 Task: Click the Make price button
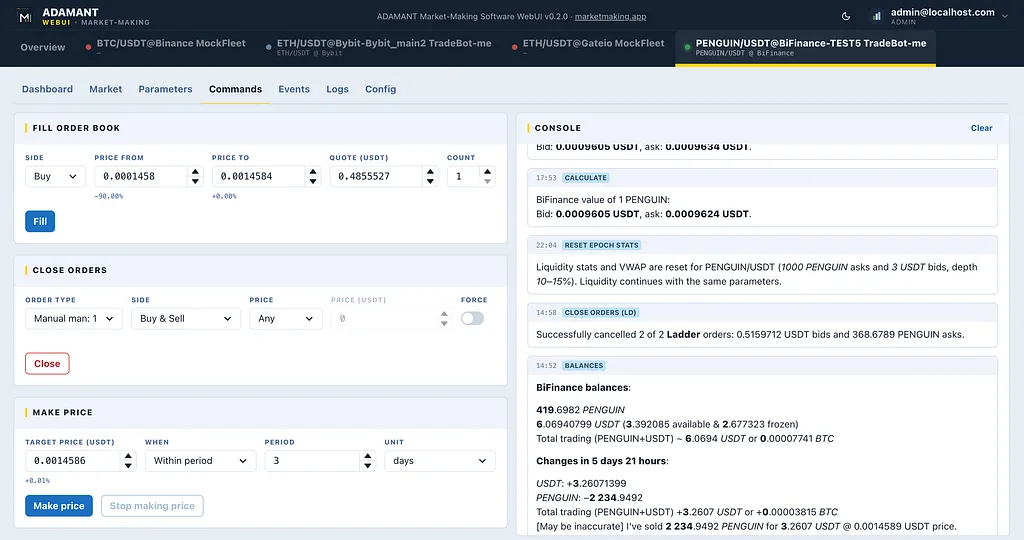coord(59,506)
